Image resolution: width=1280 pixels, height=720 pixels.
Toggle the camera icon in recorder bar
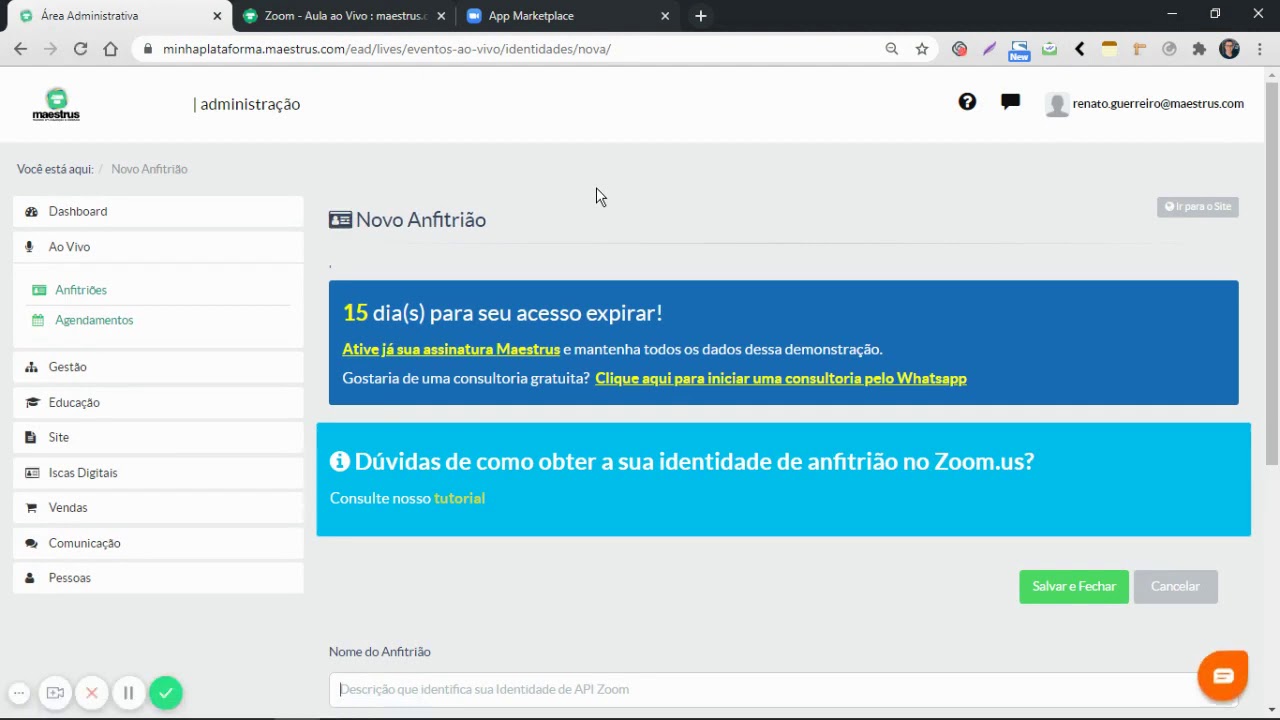55,692
